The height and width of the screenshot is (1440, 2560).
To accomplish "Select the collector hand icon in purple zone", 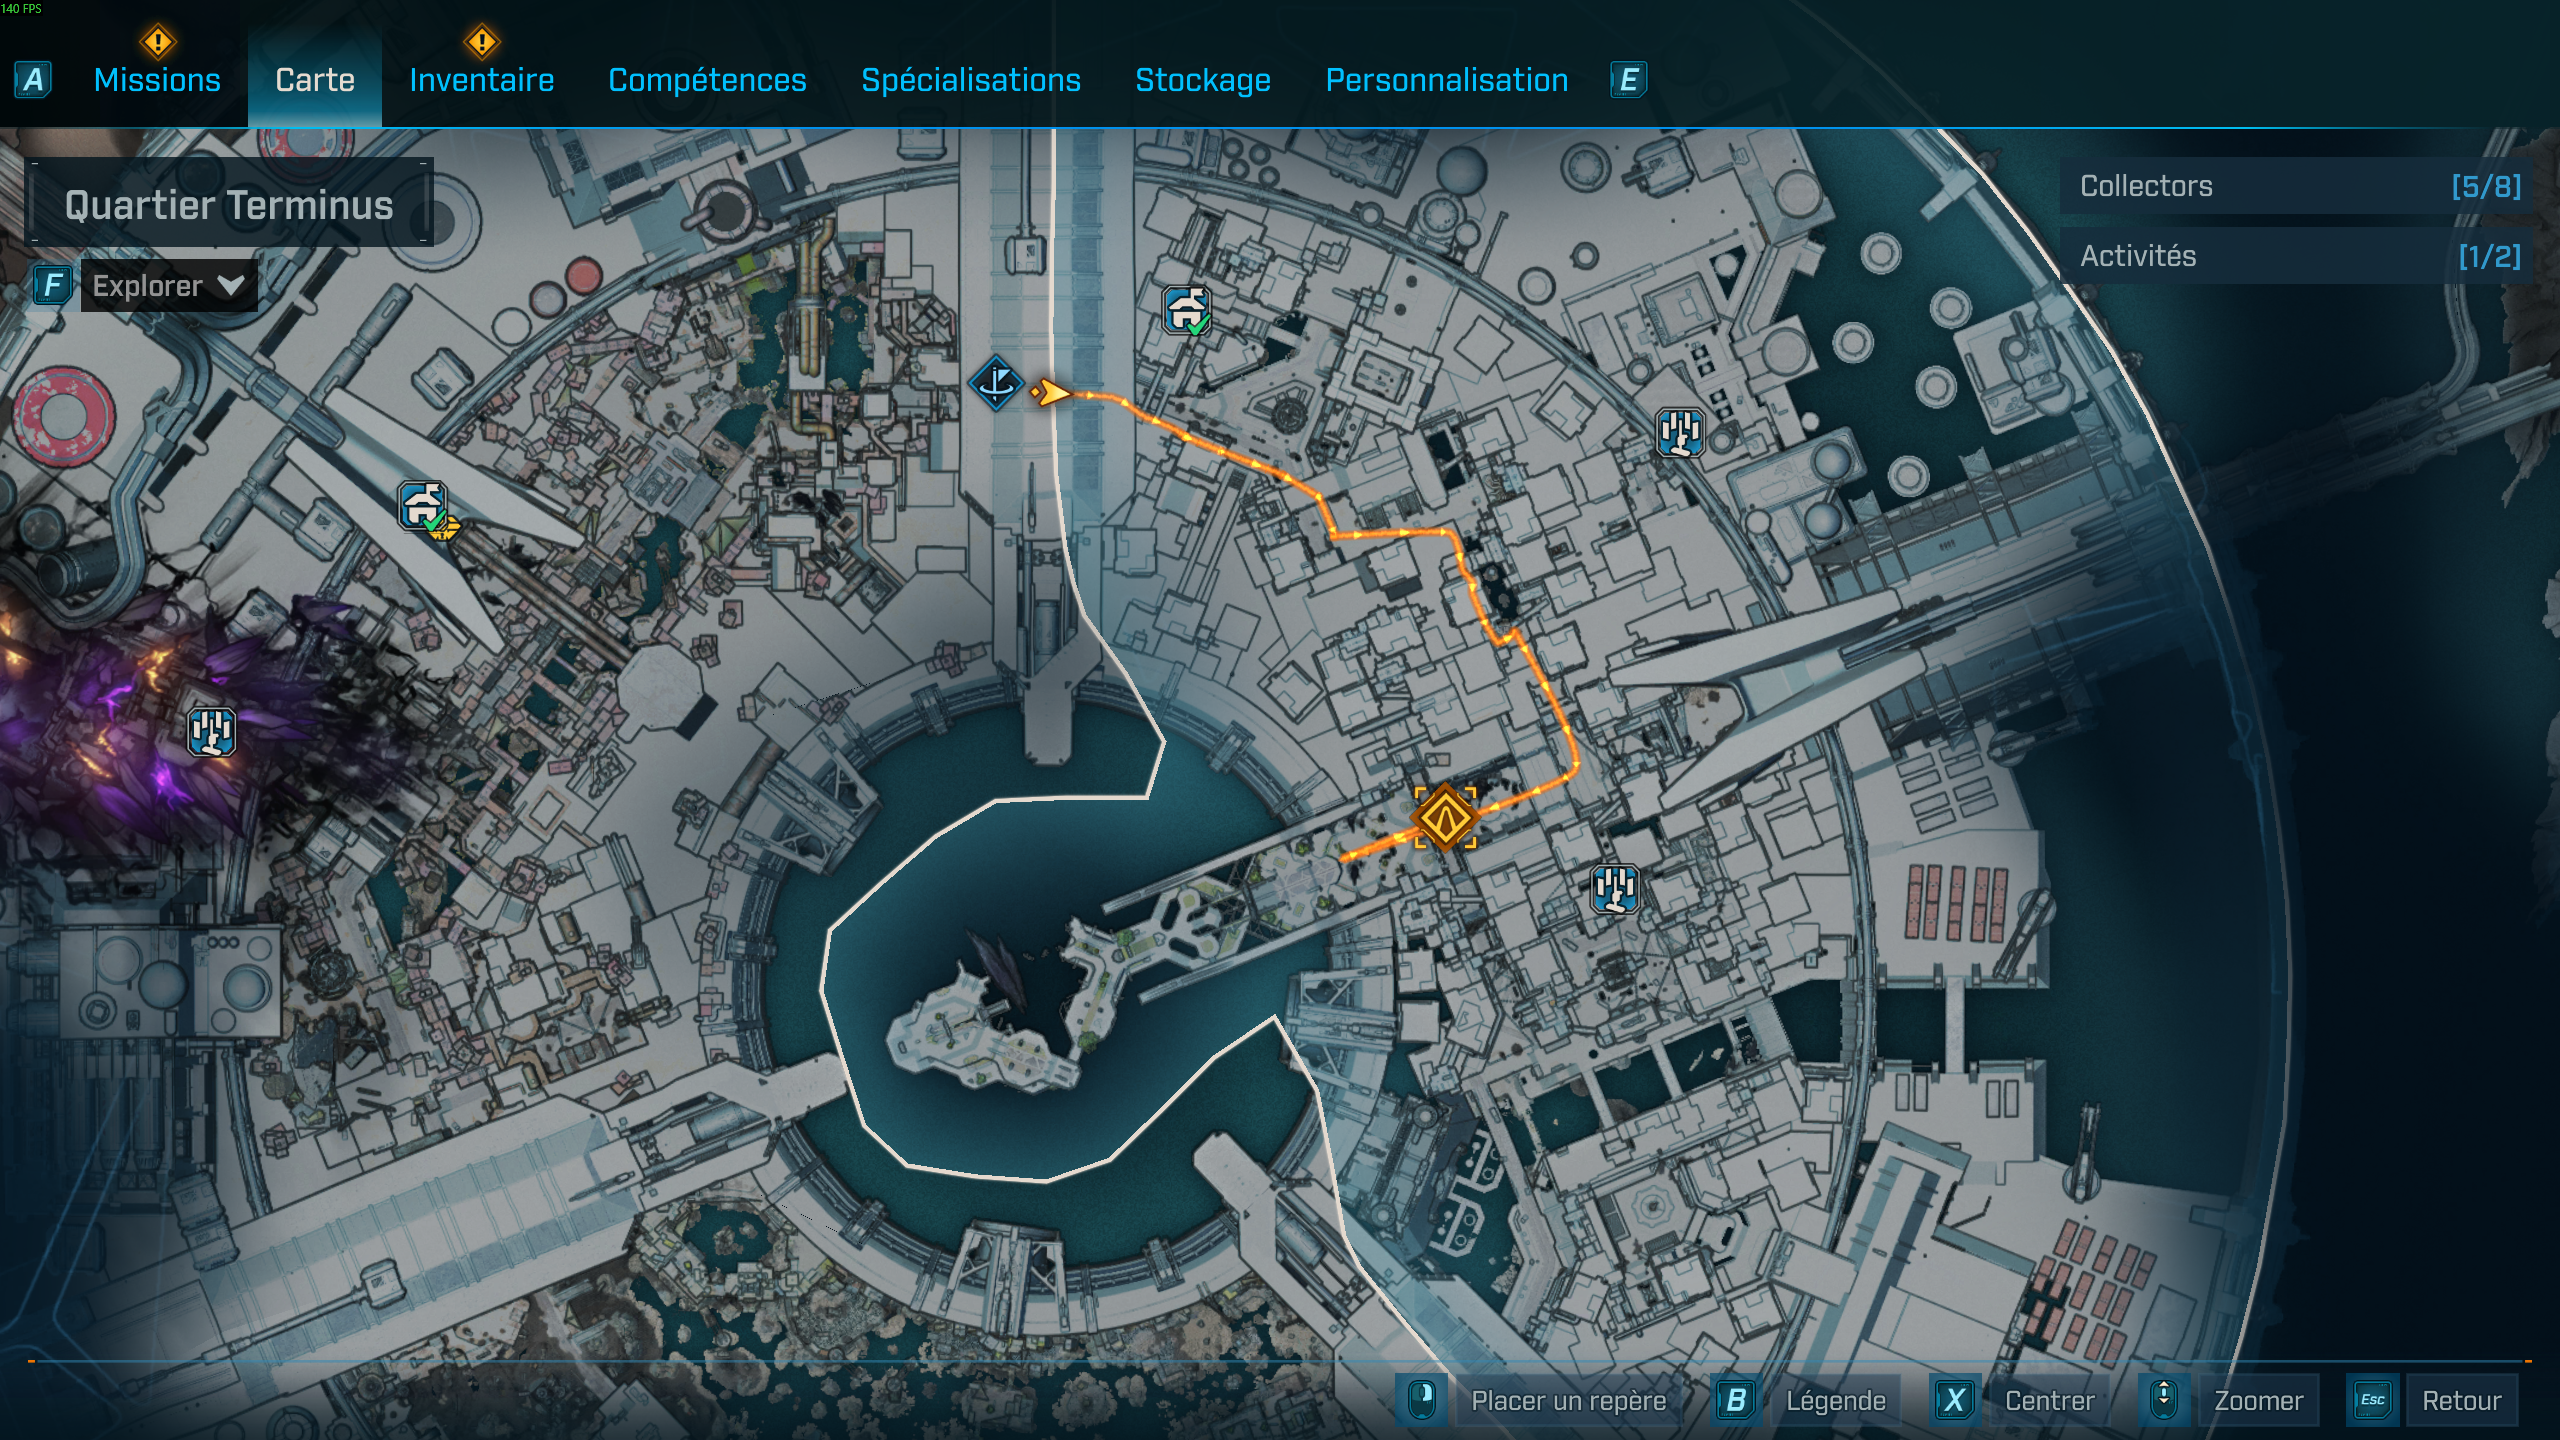I will (x=211, y=731).
